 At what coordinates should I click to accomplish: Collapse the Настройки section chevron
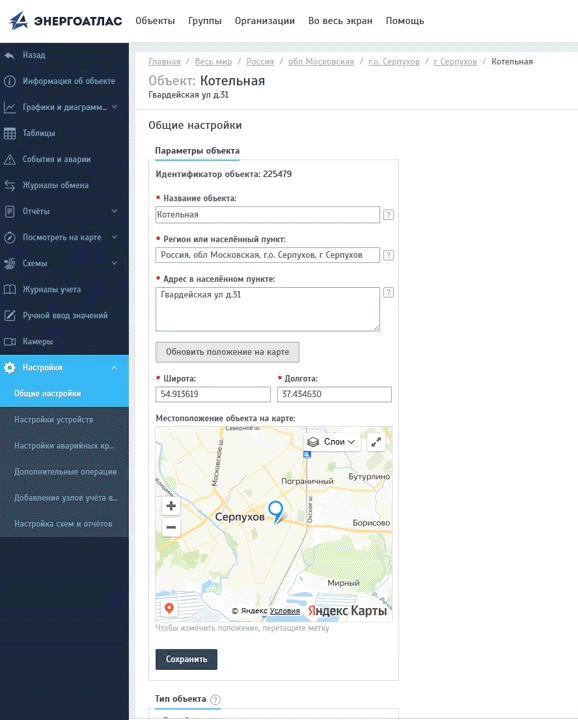[x=114, y=368]
